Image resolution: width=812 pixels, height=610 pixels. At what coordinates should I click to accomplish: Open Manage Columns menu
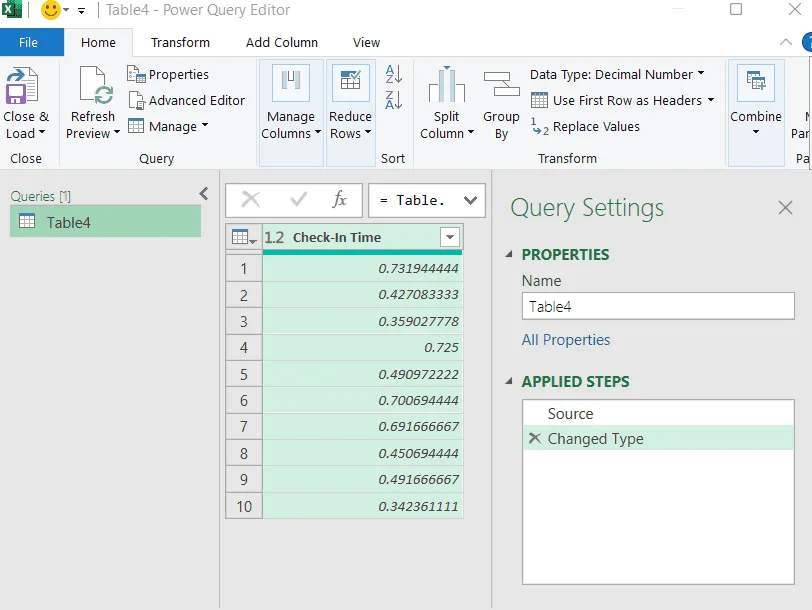pyautogui.click(x=291, y=113)
